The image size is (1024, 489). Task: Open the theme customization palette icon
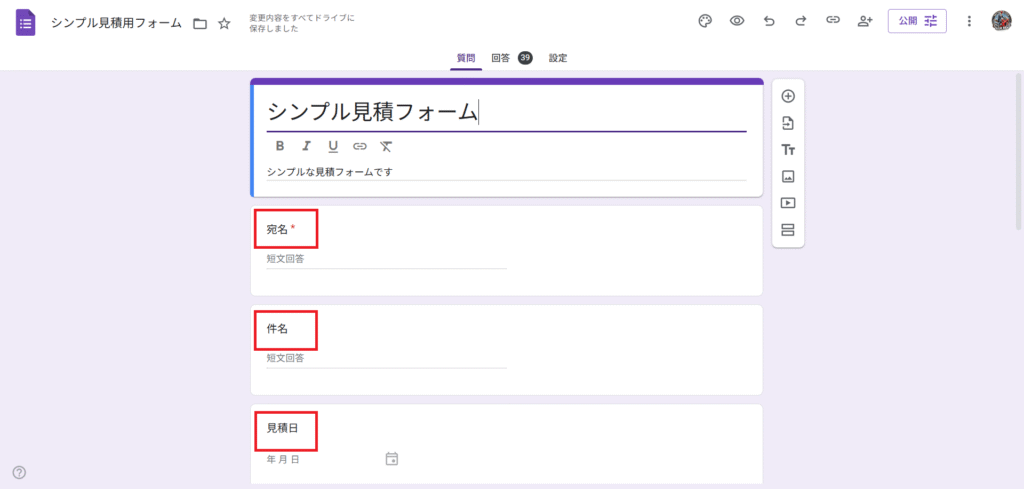[x=705, y=21]
